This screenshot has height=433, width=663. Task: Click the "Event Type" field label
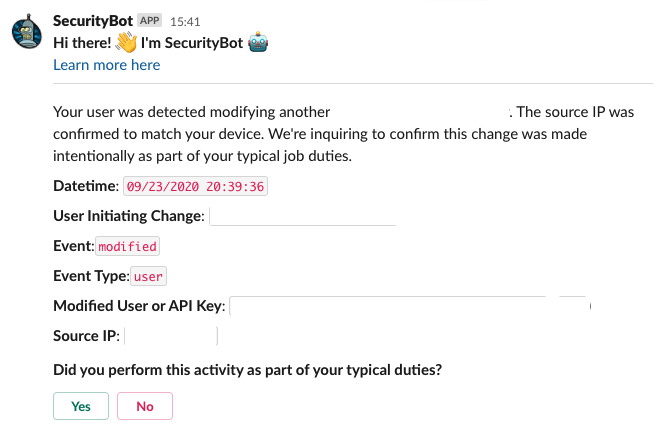[90, 276]
